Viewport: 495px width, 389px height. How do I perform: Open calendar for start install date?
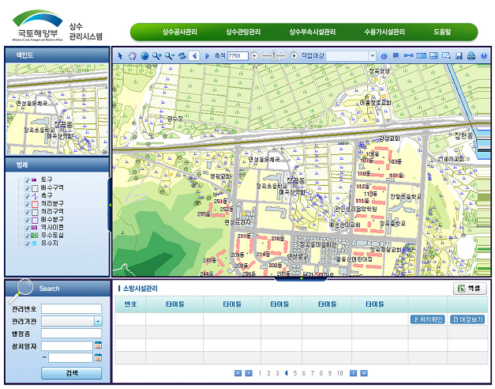(x=98, y=345)
